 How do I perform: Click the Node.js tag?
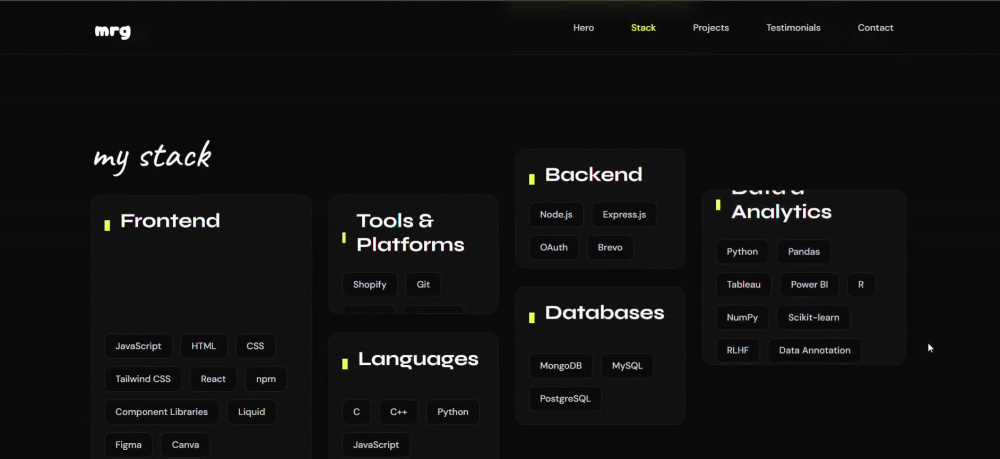556,215
